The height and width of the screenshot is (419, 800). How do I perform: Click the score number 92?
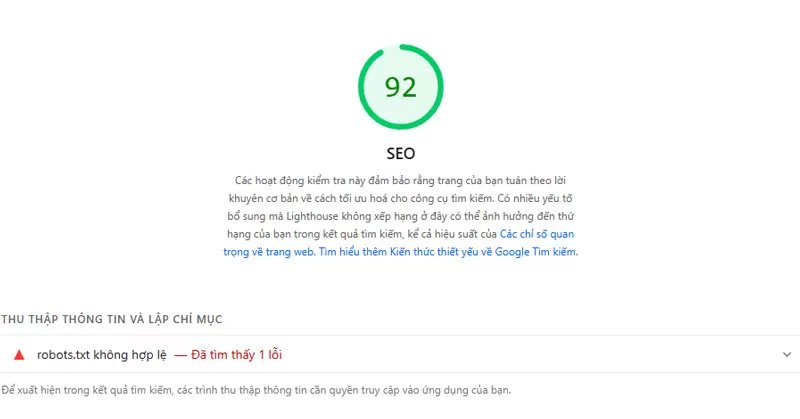click(400, 88)
